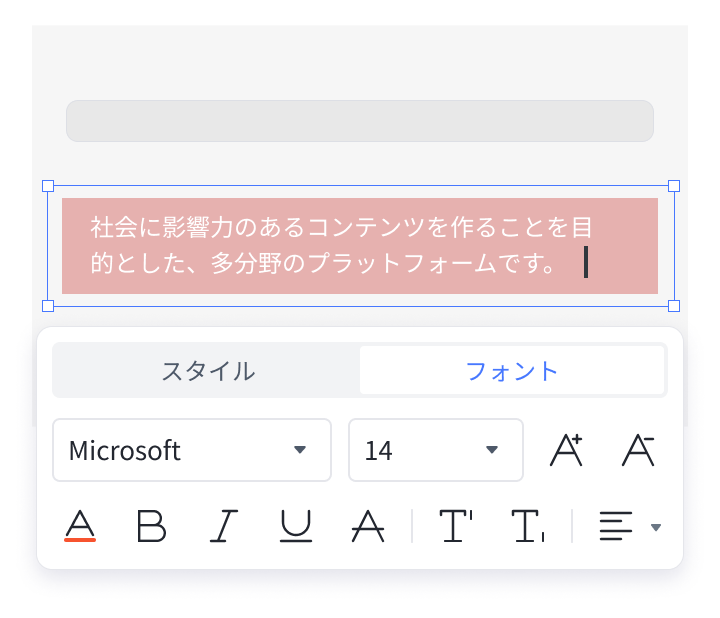Click the red underline color swatch
This screenshot has width=720, height=618.
point(80,540)
